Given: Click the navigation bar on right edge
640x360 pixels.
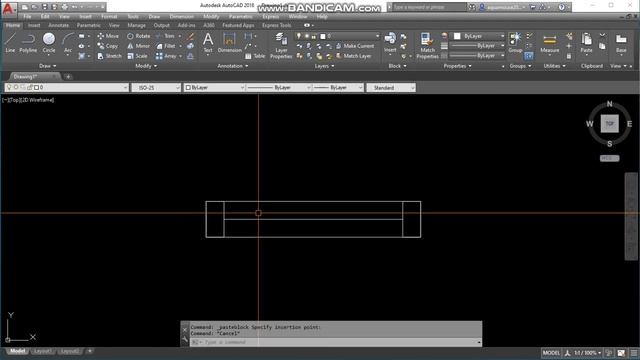Looking at the screenshot, I should tap(631, 216).
